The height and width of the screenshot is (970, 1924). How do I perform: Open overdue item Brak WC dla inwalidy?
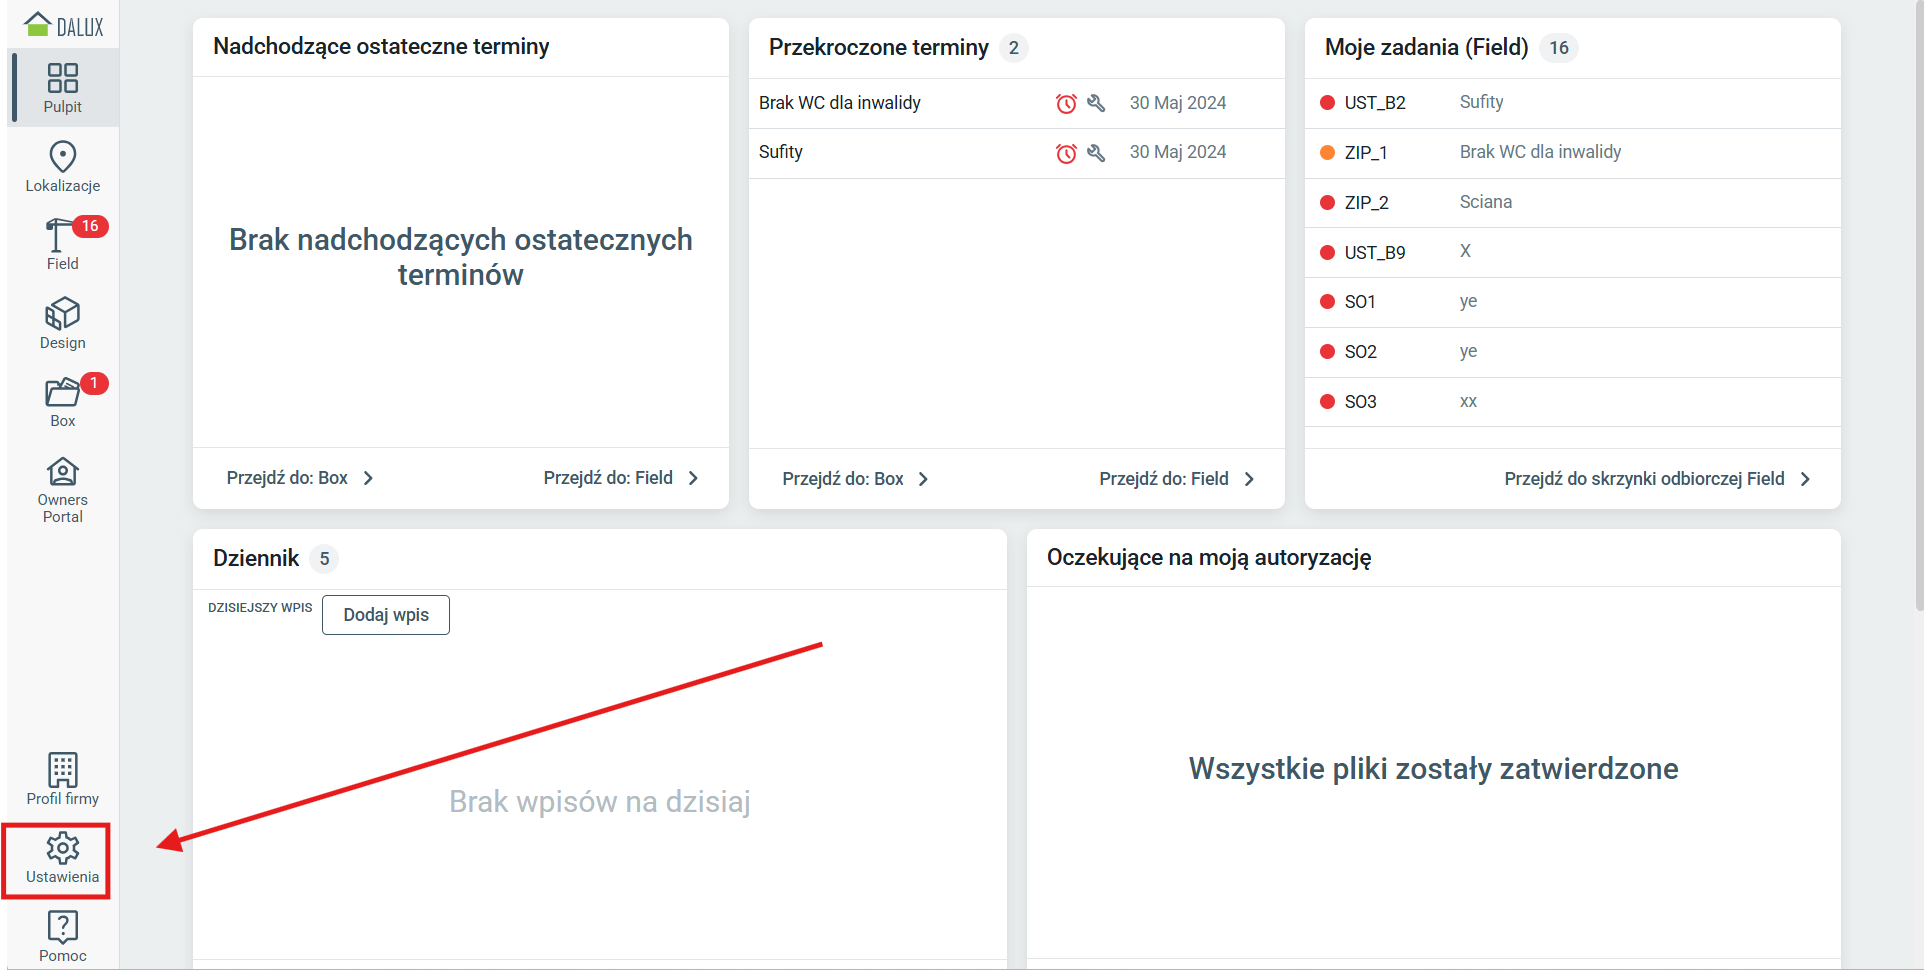[x=840, y=103]
